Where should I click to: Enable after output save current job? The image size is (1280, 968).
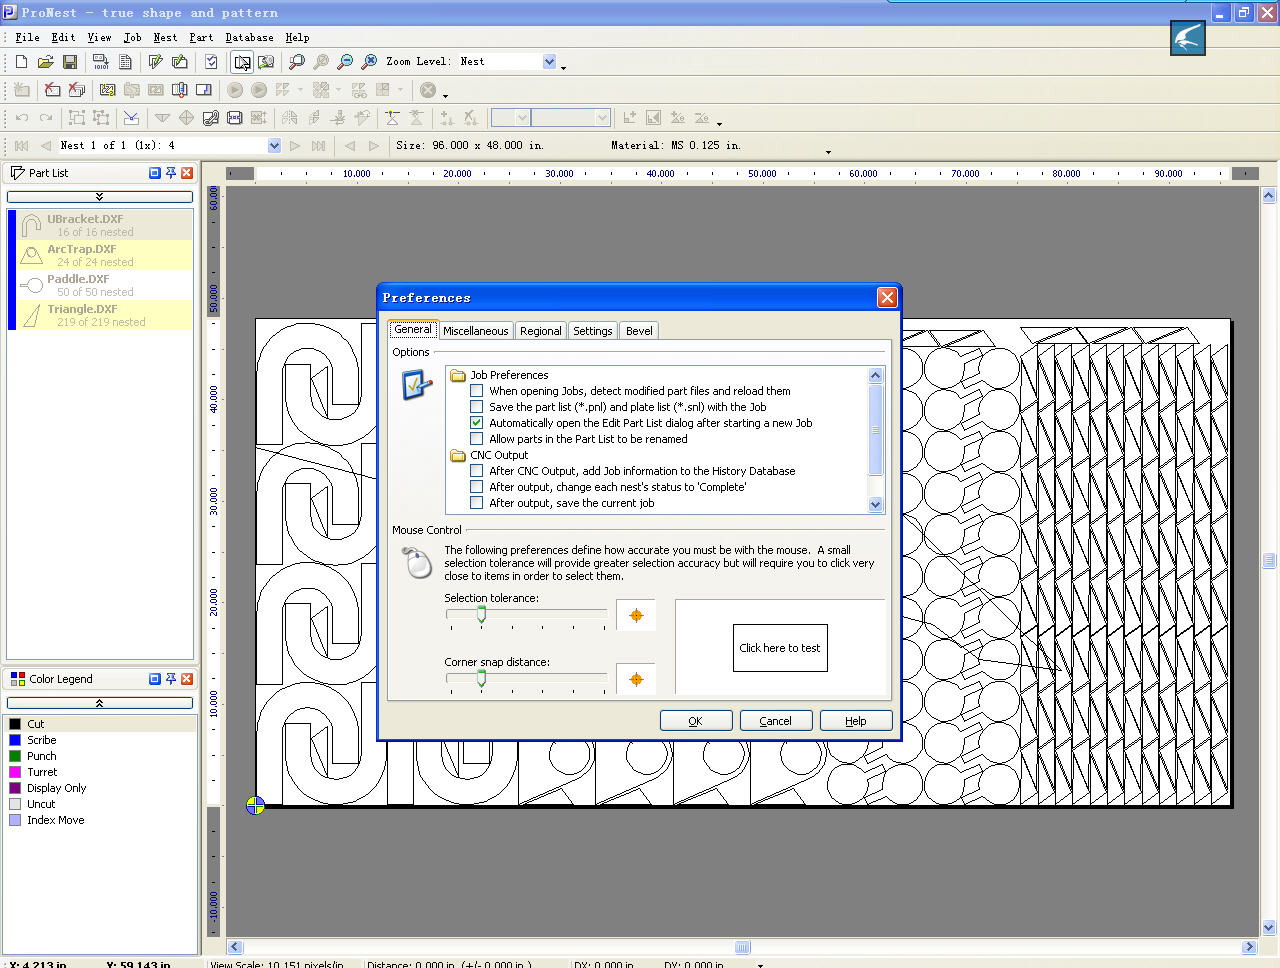[477, 503]
